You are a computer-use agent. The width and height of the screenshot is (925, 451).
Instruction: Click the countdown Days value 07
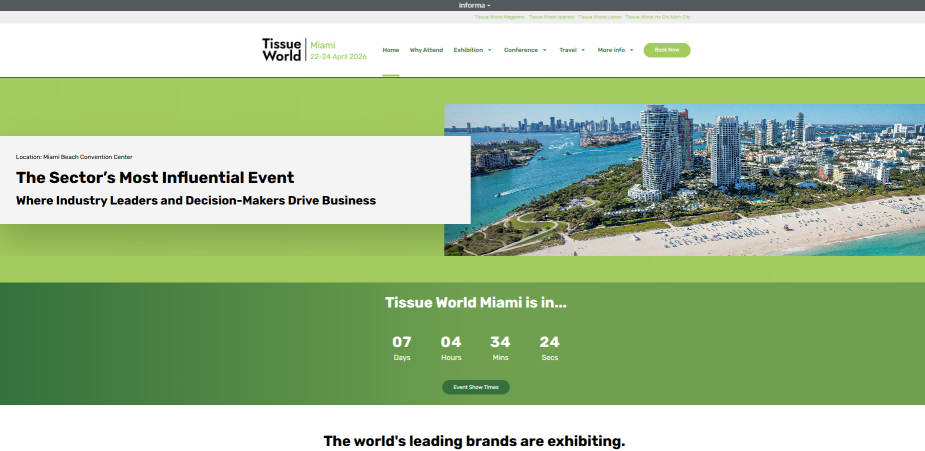(x=402, y=342)
